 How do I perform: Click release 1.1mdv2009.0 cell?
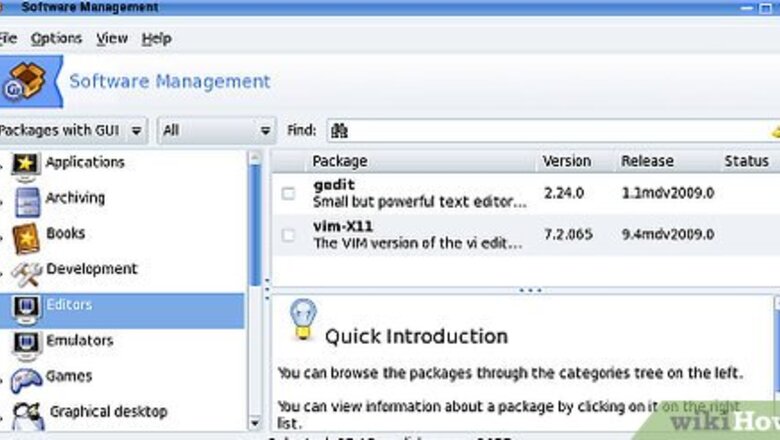click(x=668, y=193)
